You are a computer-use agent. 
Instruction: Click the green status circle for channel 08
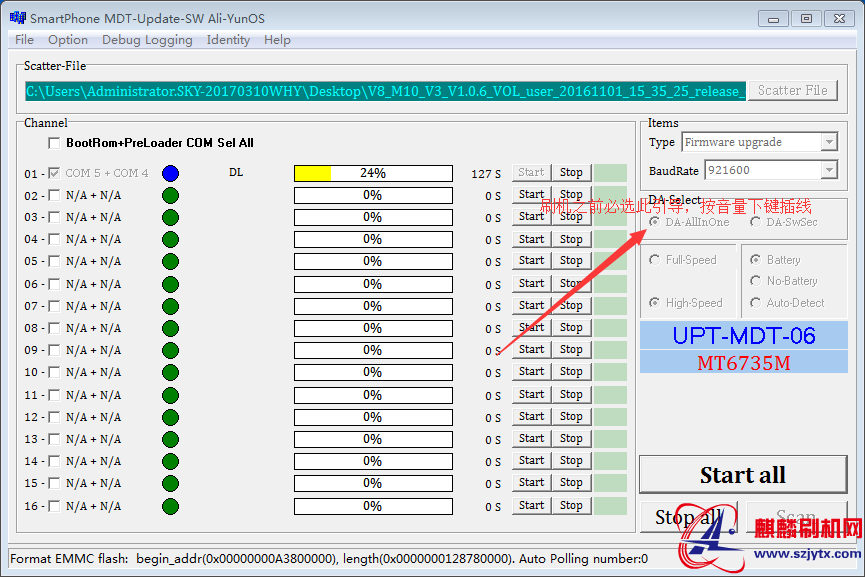(170, 328)
